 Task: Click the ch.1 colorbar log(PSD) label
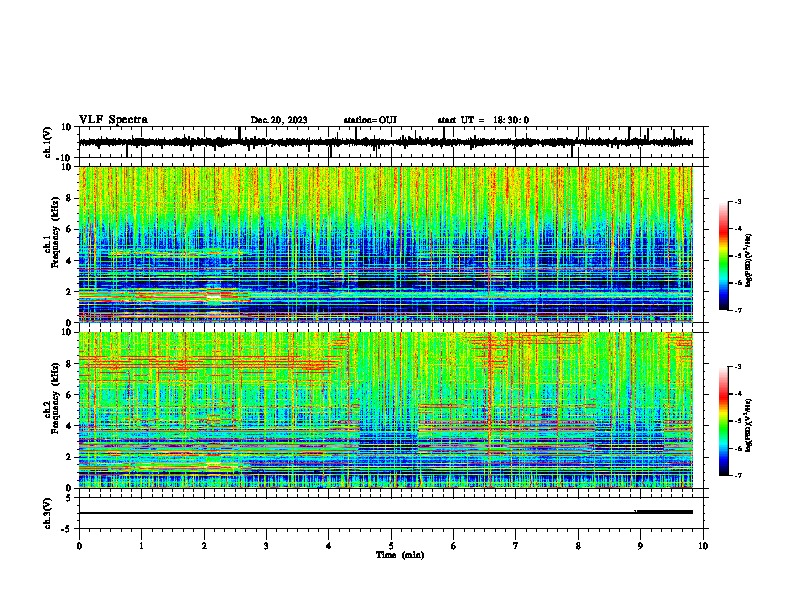click(748, 260)
